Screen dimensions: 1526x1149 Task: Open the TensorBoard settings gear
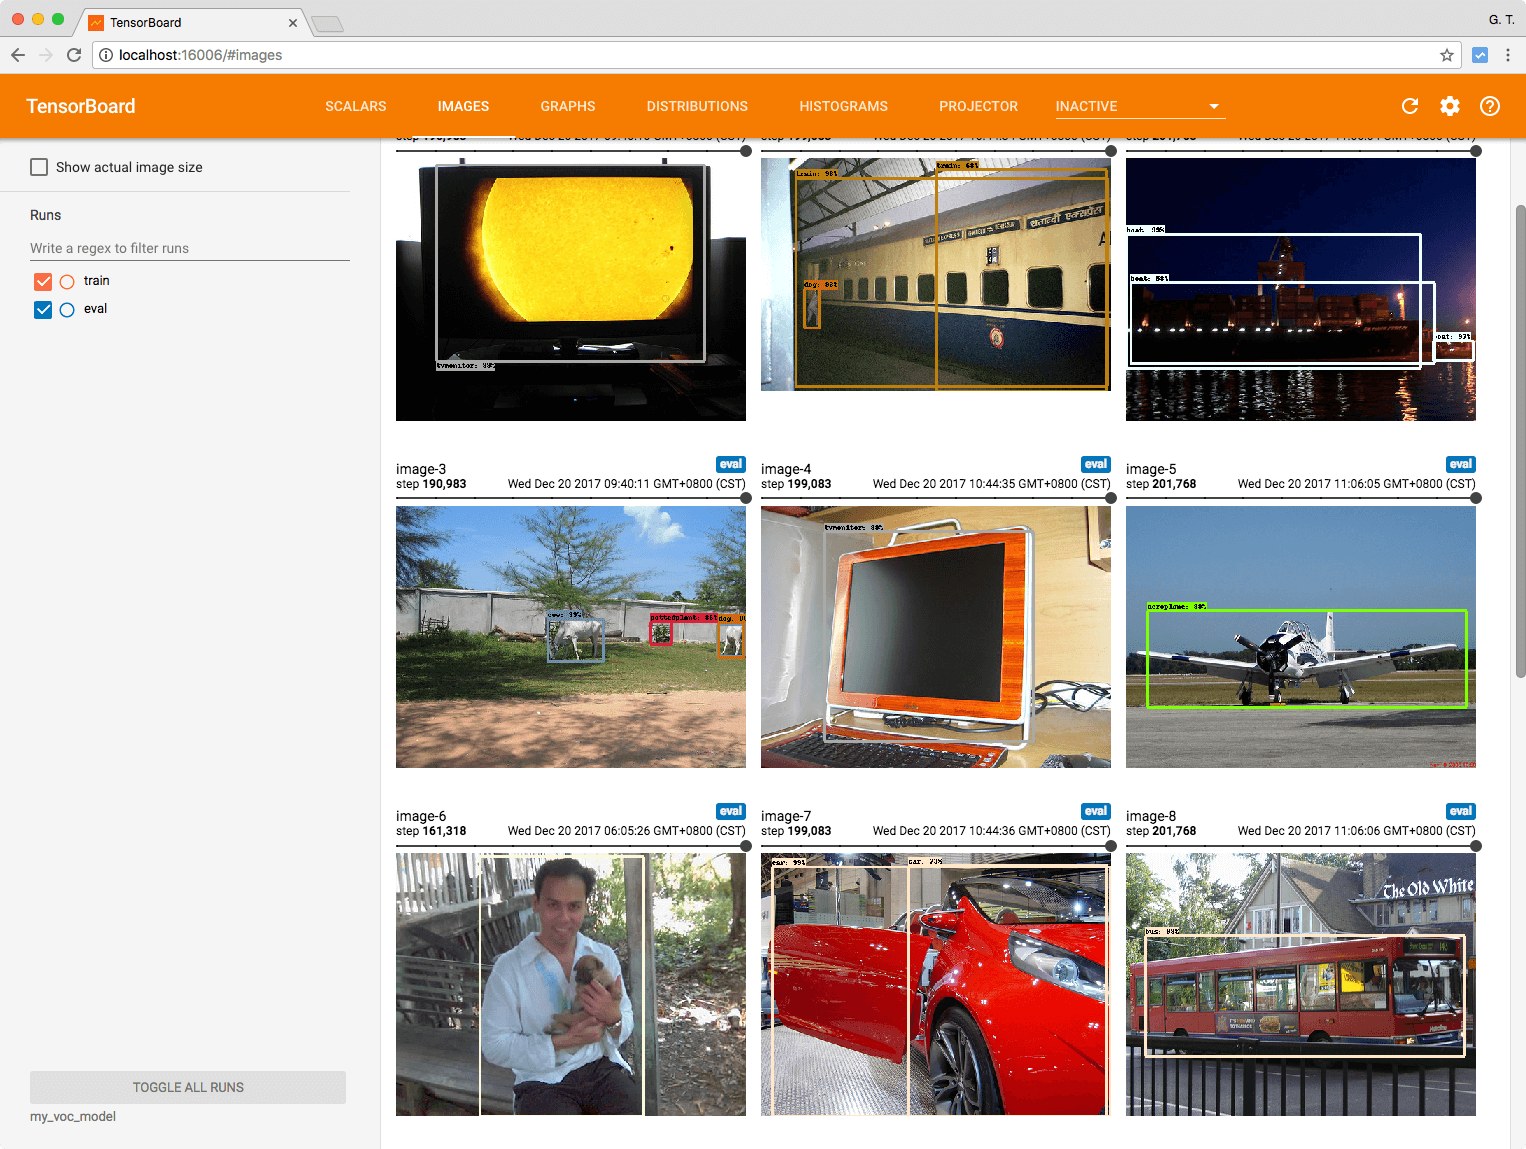click(1450, 106)
